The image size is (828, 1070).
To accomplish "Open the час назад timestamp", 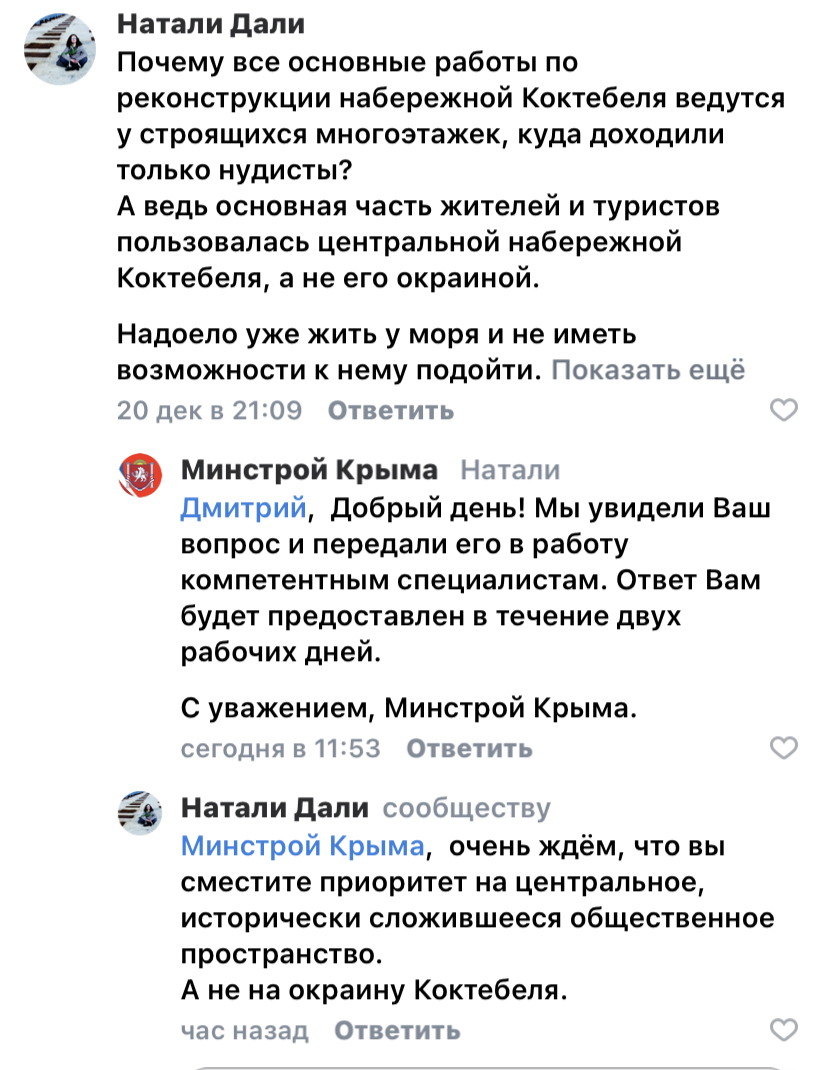I will coord(244,1030).
